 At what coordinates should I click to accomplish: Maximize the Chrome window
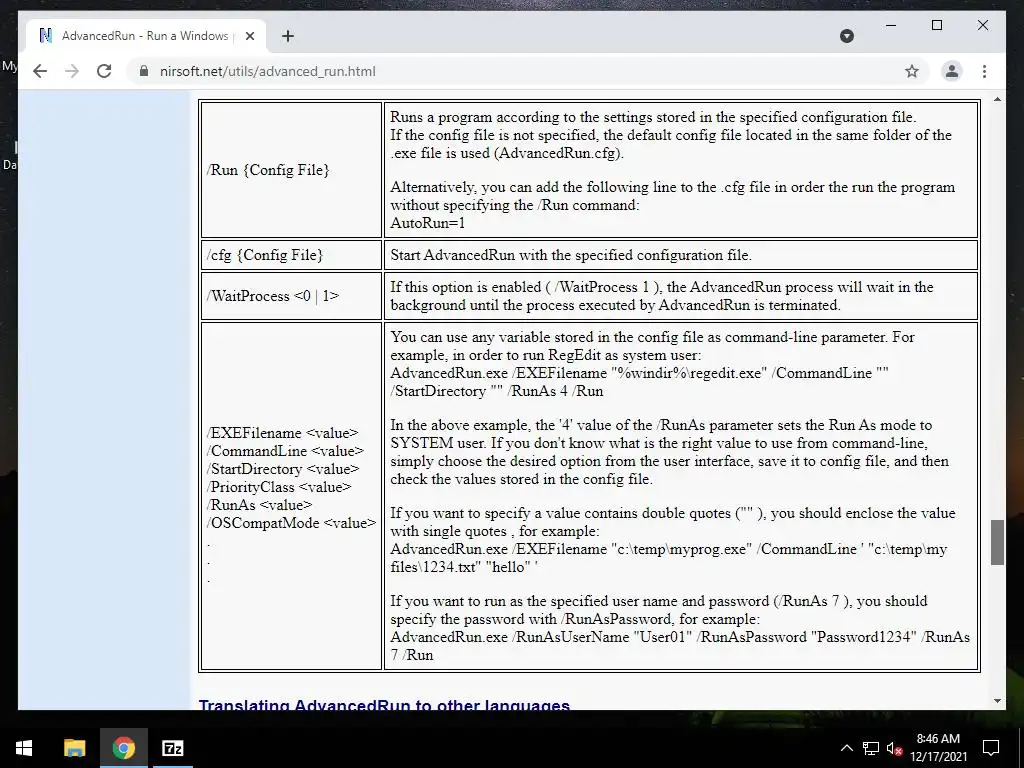[936, 25]
